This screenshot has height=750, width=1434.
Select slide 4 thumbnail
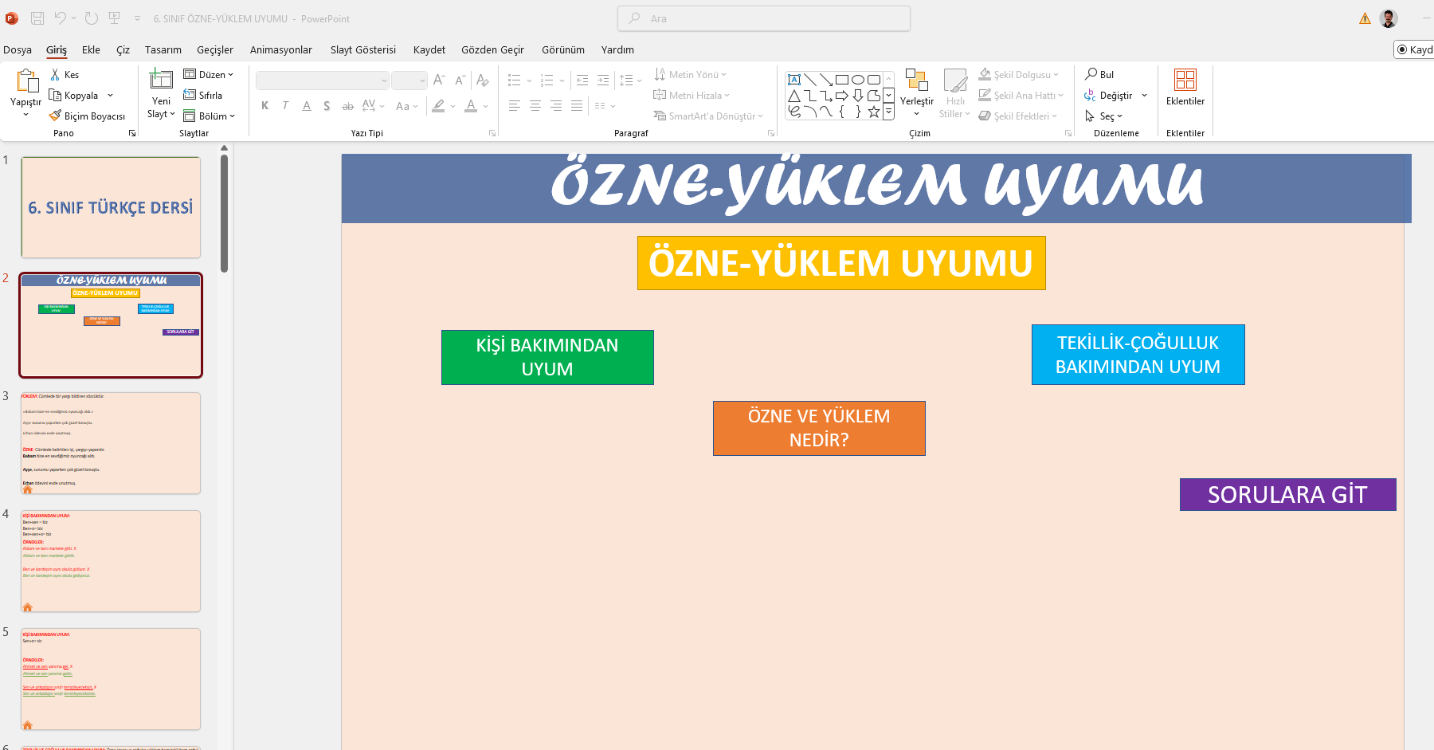(111, 561)
